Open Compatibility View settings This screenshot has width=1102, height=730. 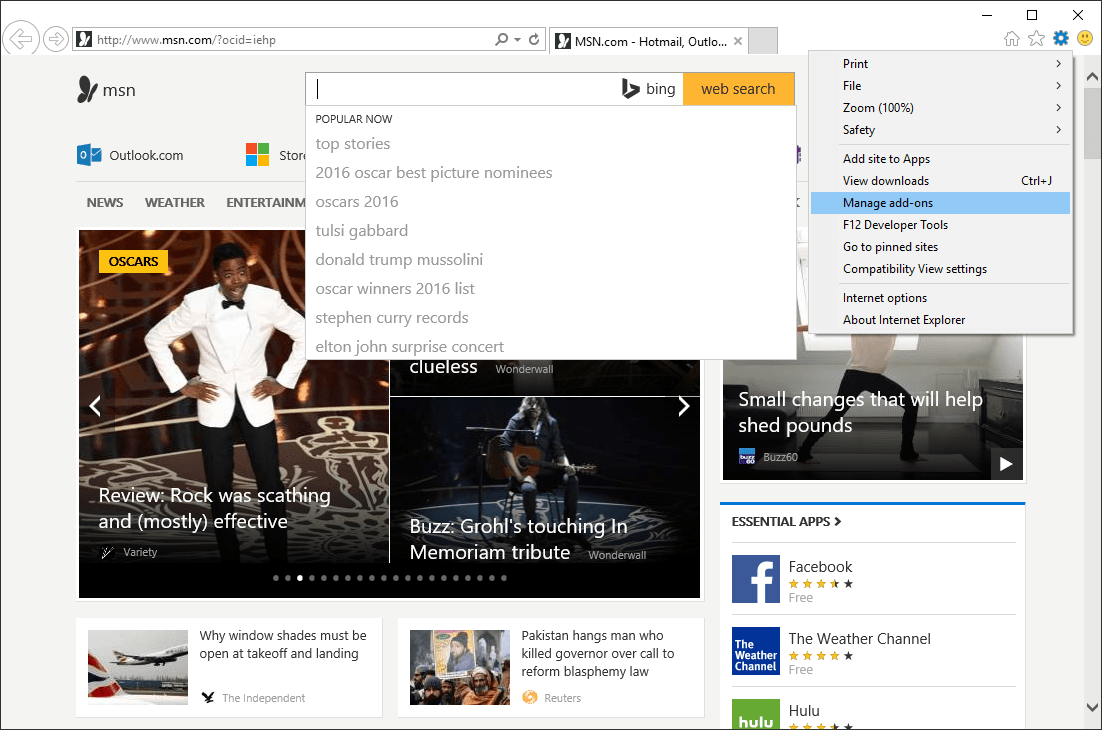(941, 269)
